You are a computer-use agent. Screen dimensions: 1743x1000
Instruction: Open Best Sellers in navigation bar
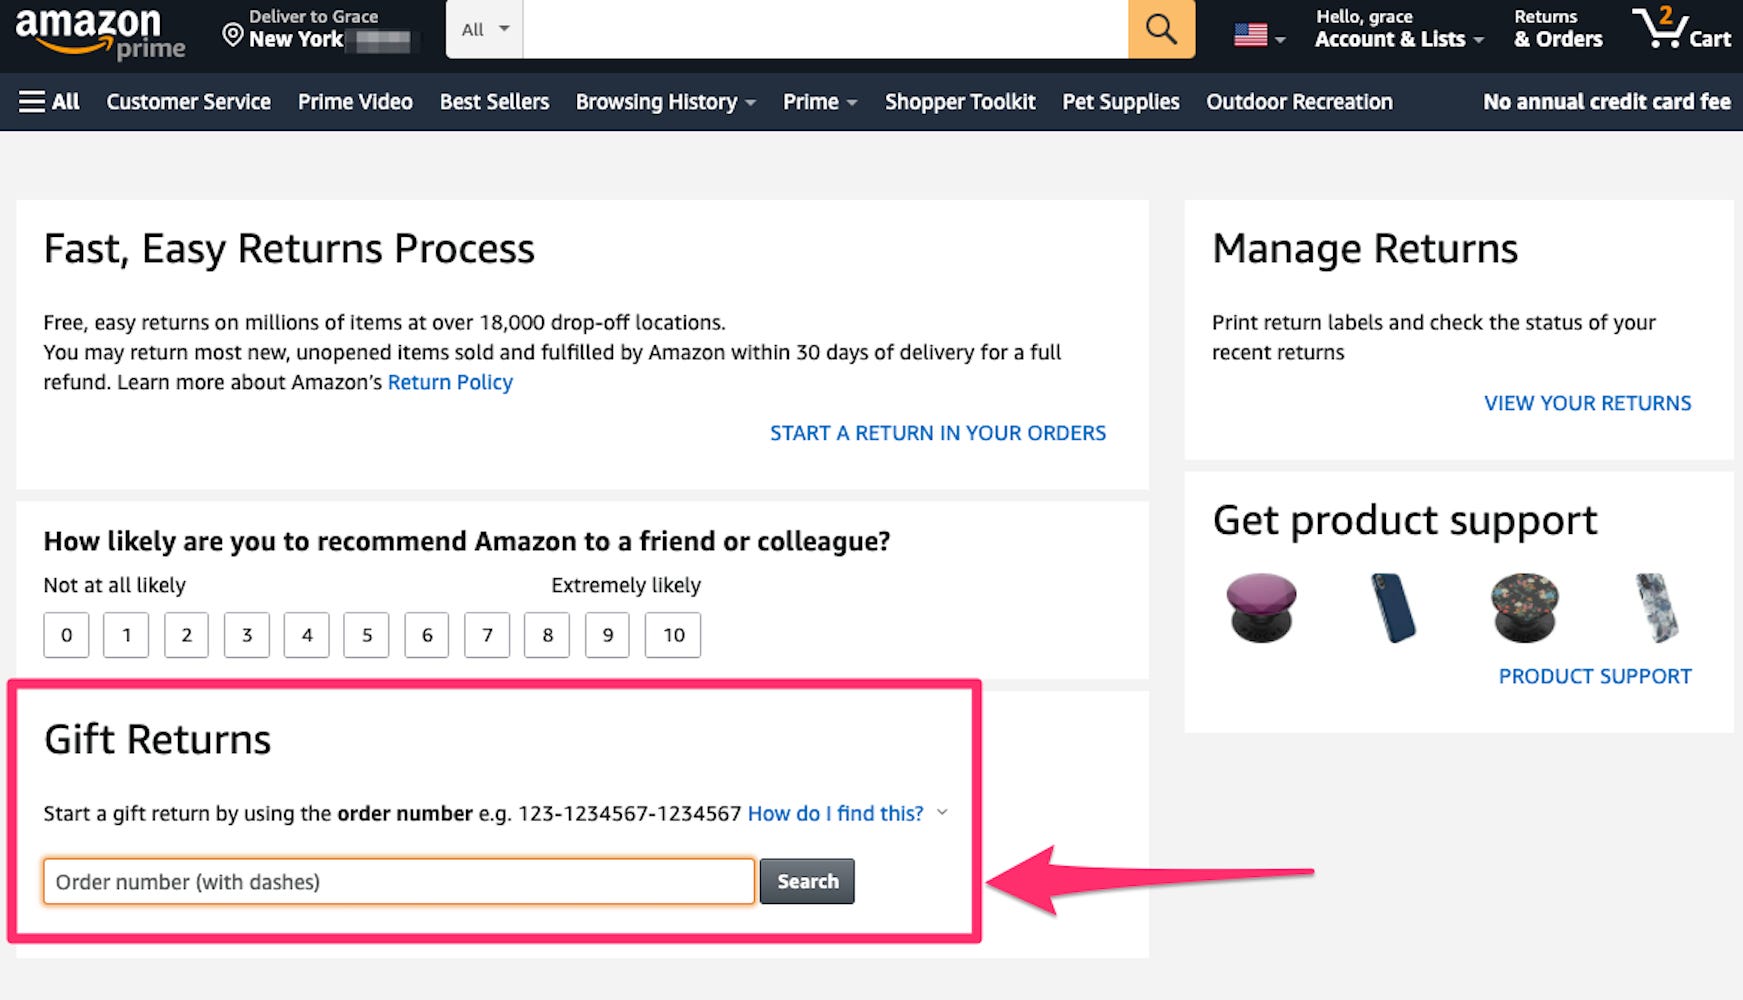pos(494,102)
